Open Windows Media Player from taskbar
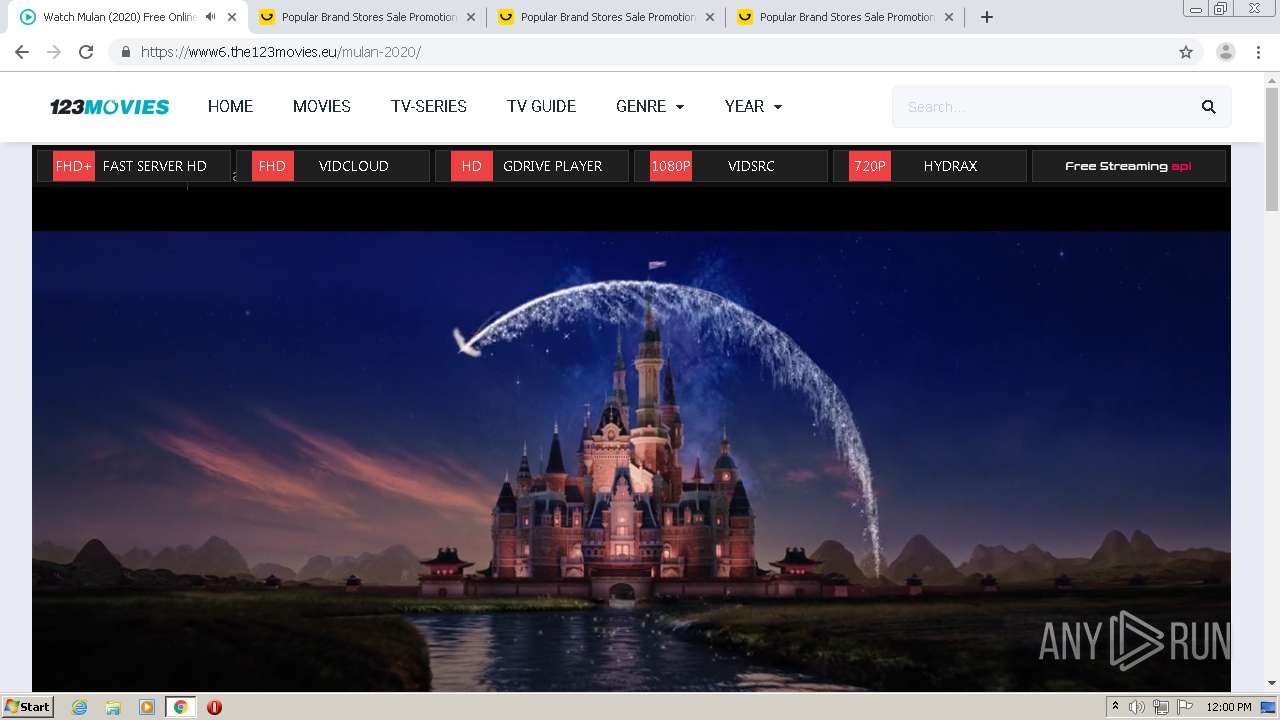The width and height of the screenshot is (1280, 720). tap(147, 707)
